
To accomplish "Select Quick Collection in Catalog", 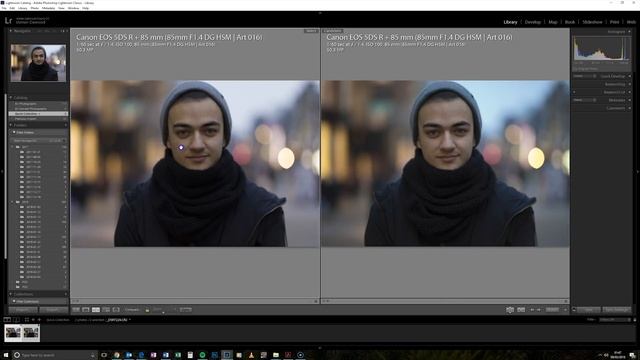I will click(38, 113).
